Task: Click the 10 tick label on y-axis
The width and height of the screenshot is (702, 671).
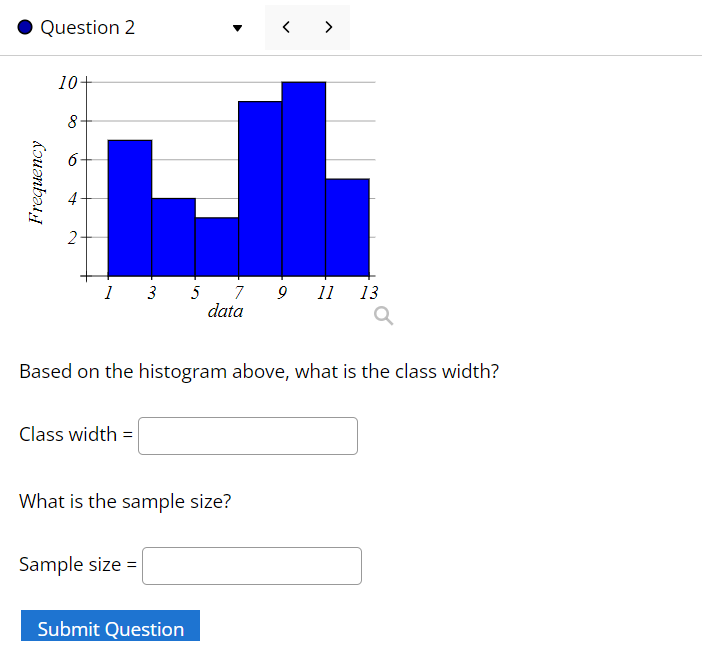Action: coord(68,83)
